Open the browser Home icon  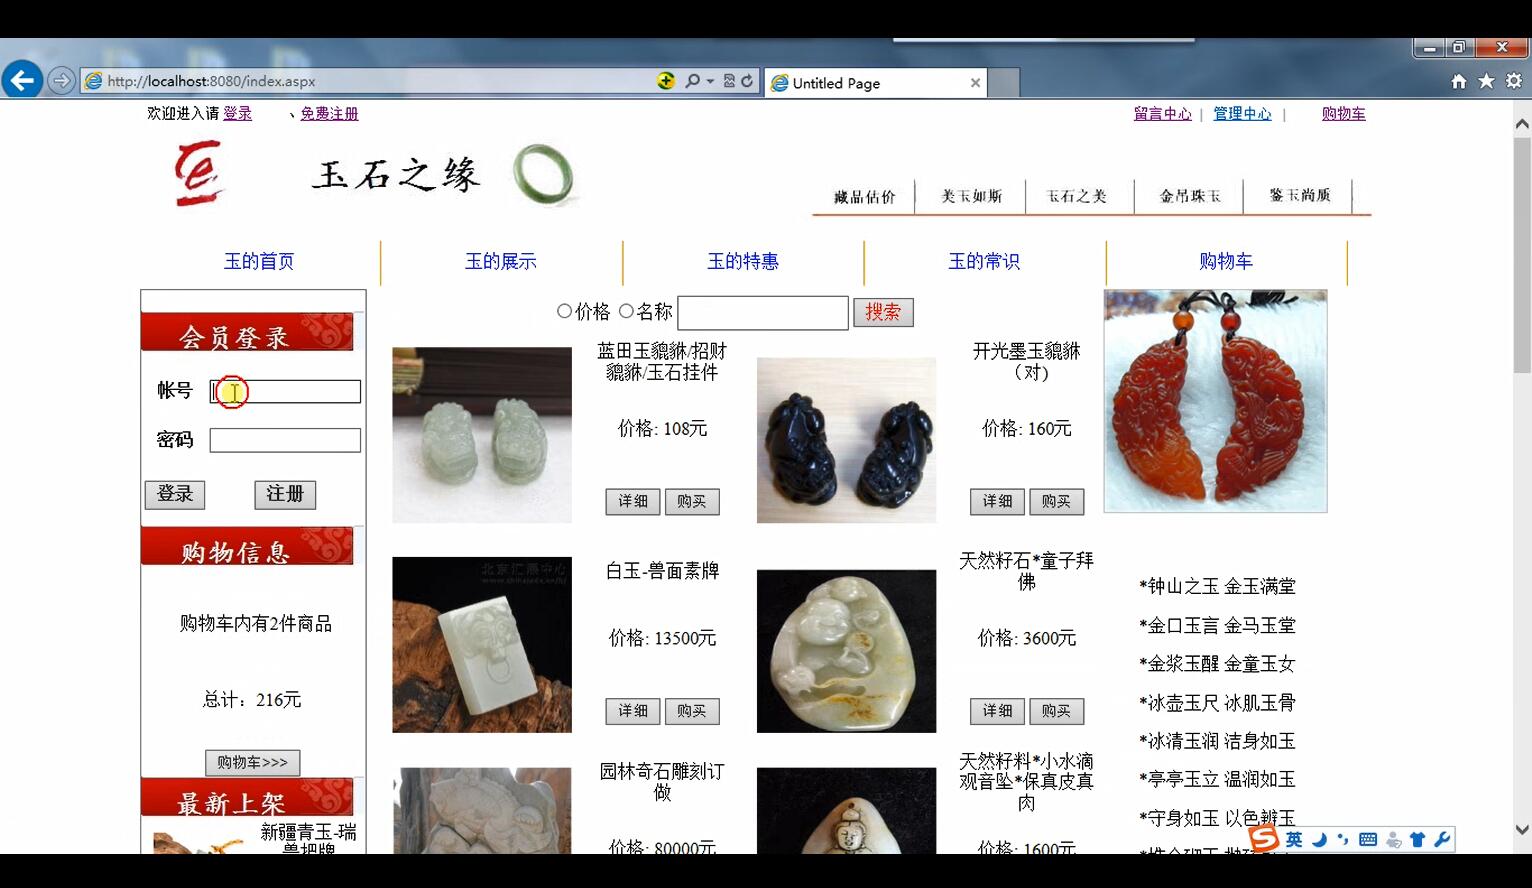click(1459, 81)
